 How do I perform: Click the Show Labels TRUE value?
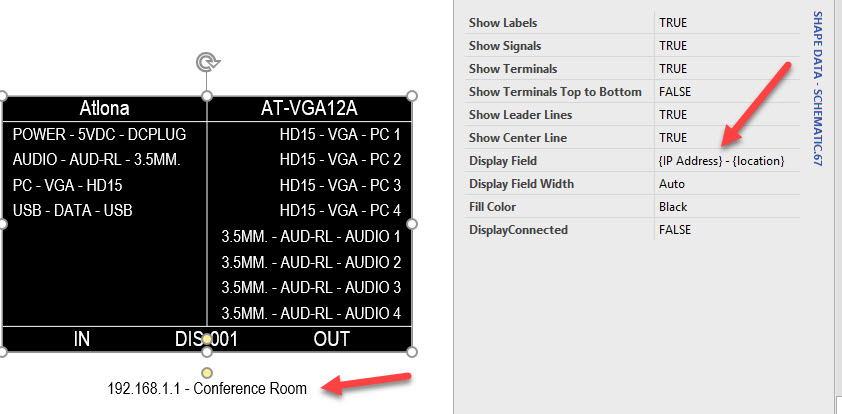point(673,23)
